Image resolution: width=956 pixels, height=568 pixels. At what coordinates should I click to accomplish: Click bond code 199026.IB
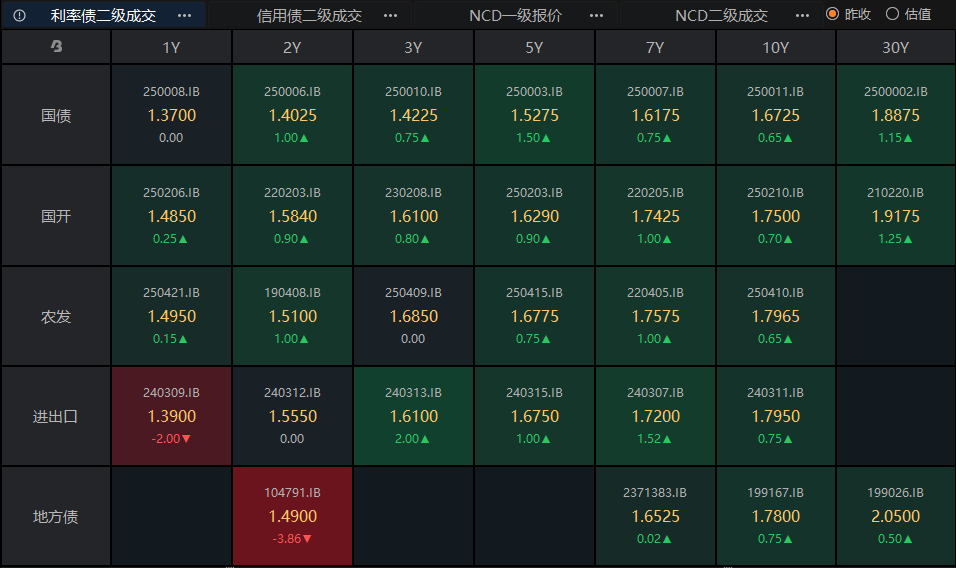(x=896, y=492)
